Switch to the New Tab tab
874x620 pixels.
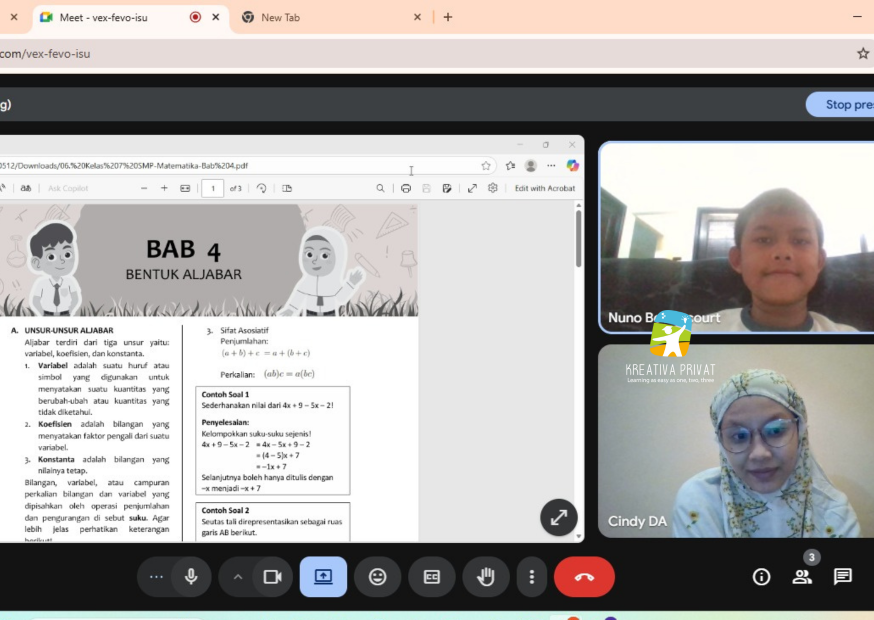329,17
